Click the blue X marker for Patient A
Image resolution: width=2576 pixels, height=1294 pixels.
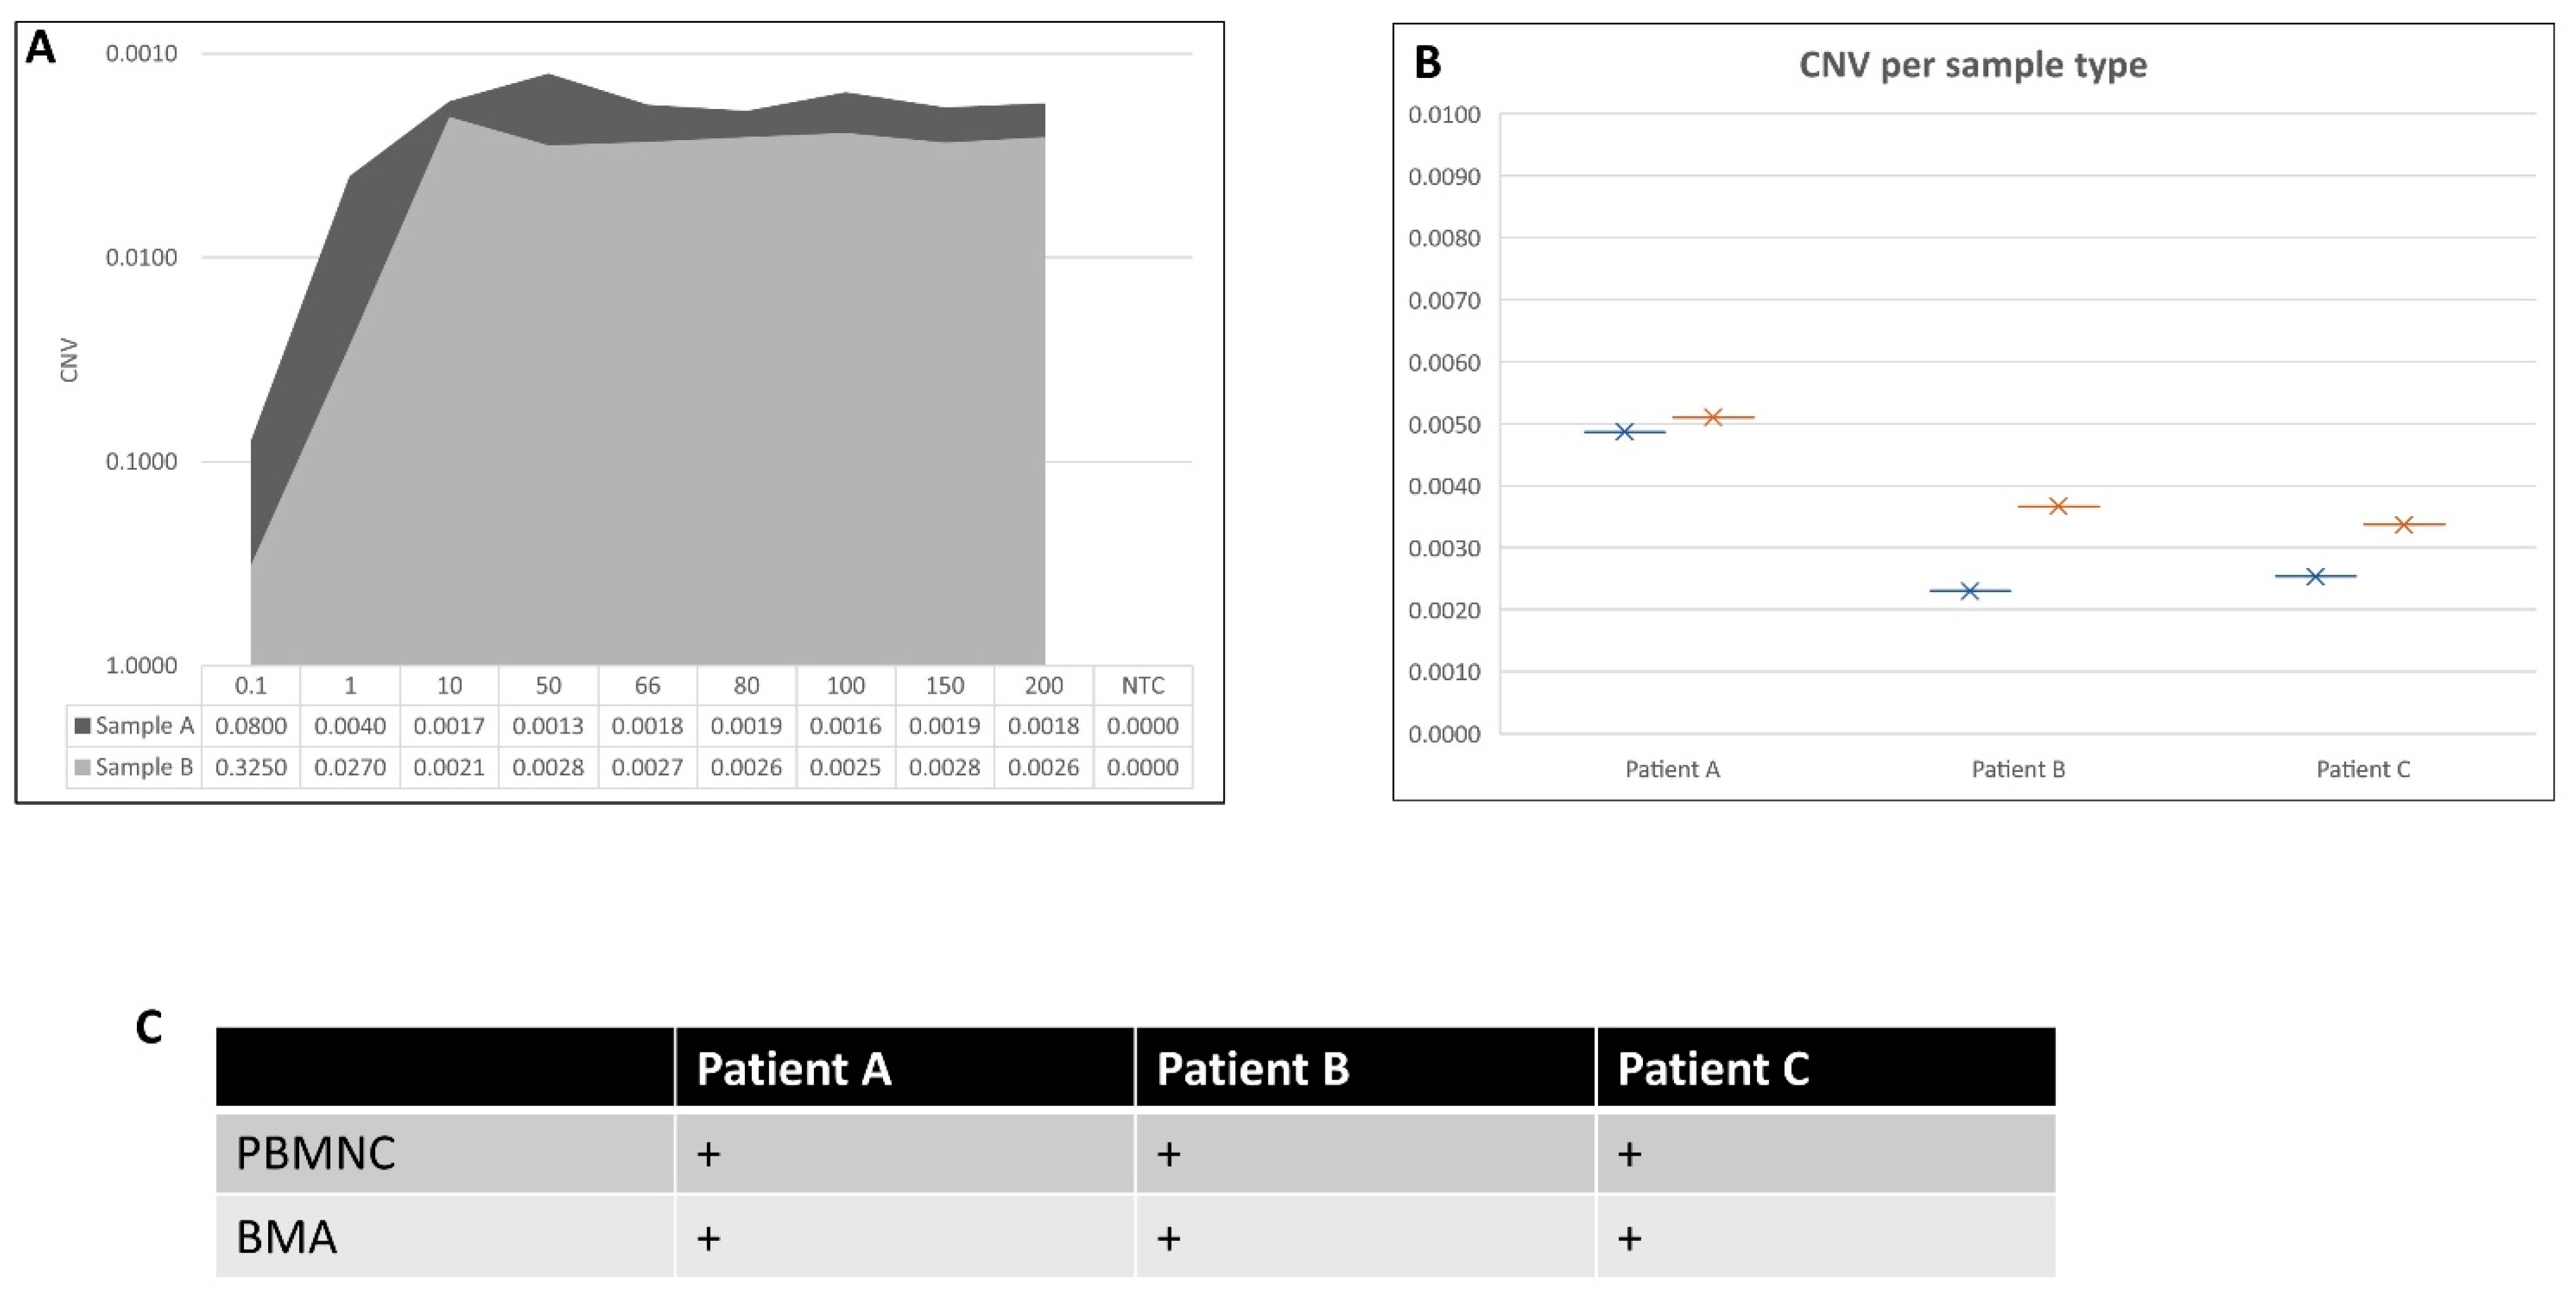coord(1624,432)
